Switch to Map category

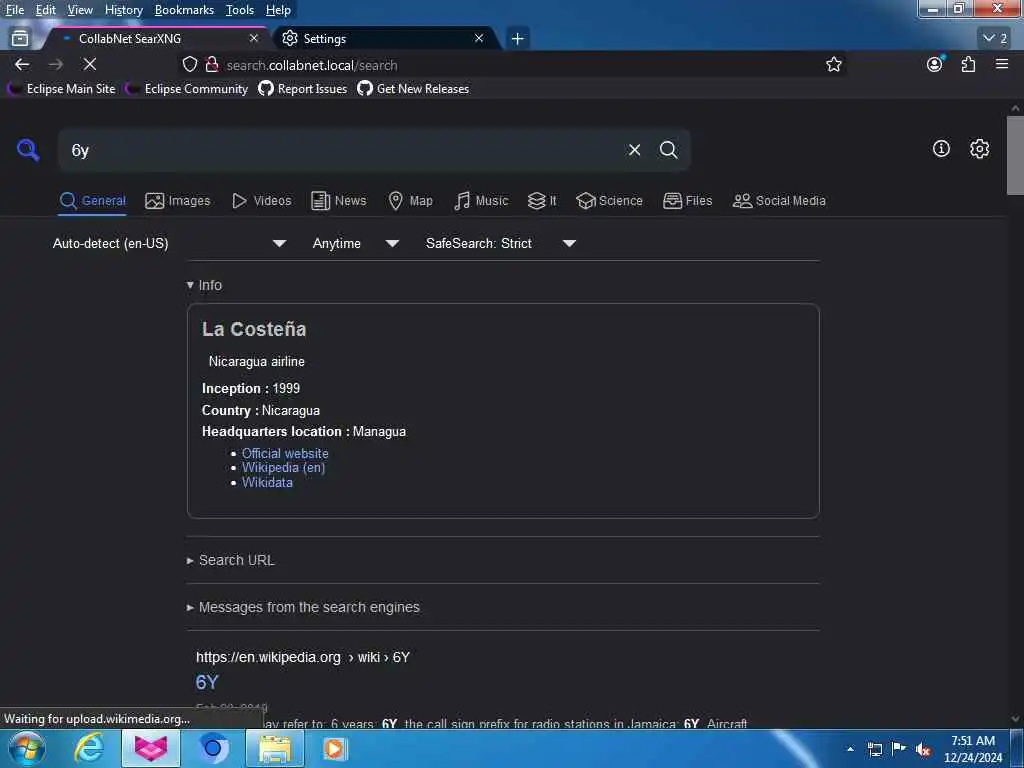[410, 200]
